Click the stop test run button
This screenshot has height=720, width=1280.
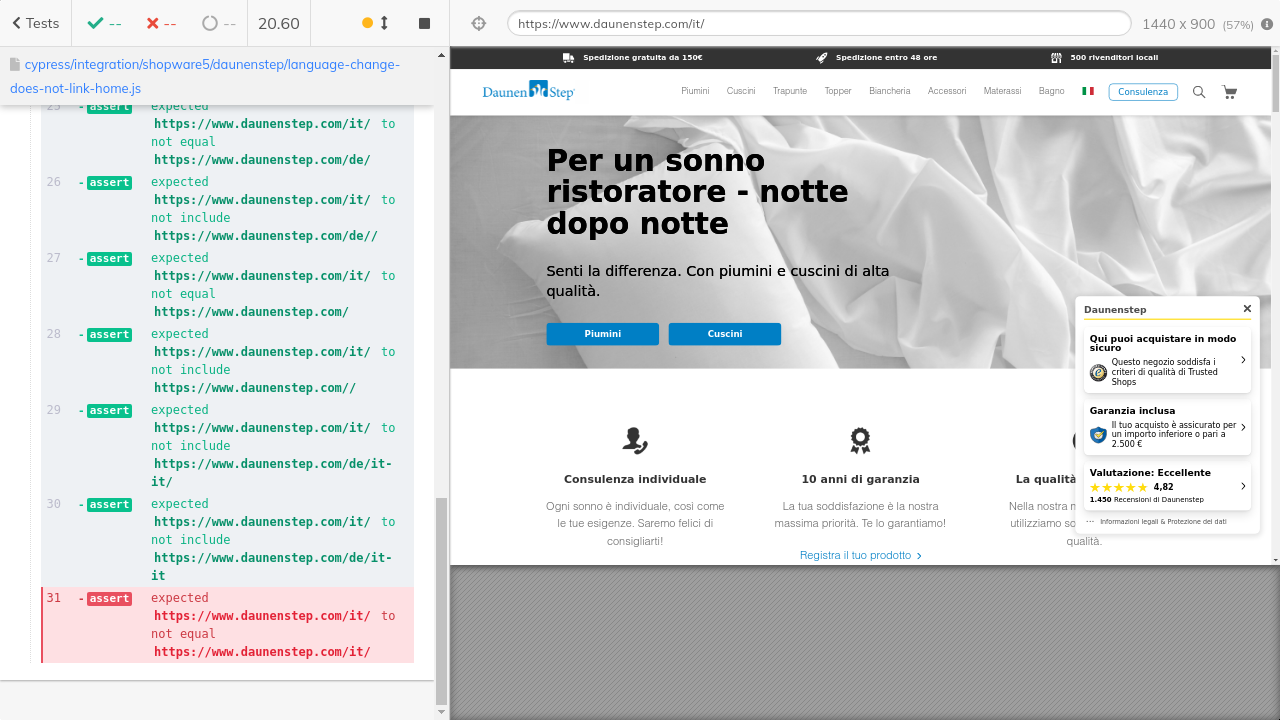[x=424, y=23]
